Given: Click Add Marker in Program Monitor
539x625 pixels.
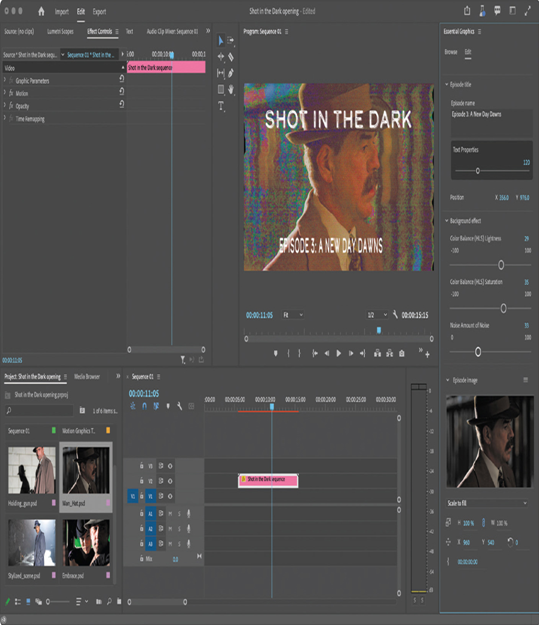Looking at the screenshot, I should click(275, 354).
